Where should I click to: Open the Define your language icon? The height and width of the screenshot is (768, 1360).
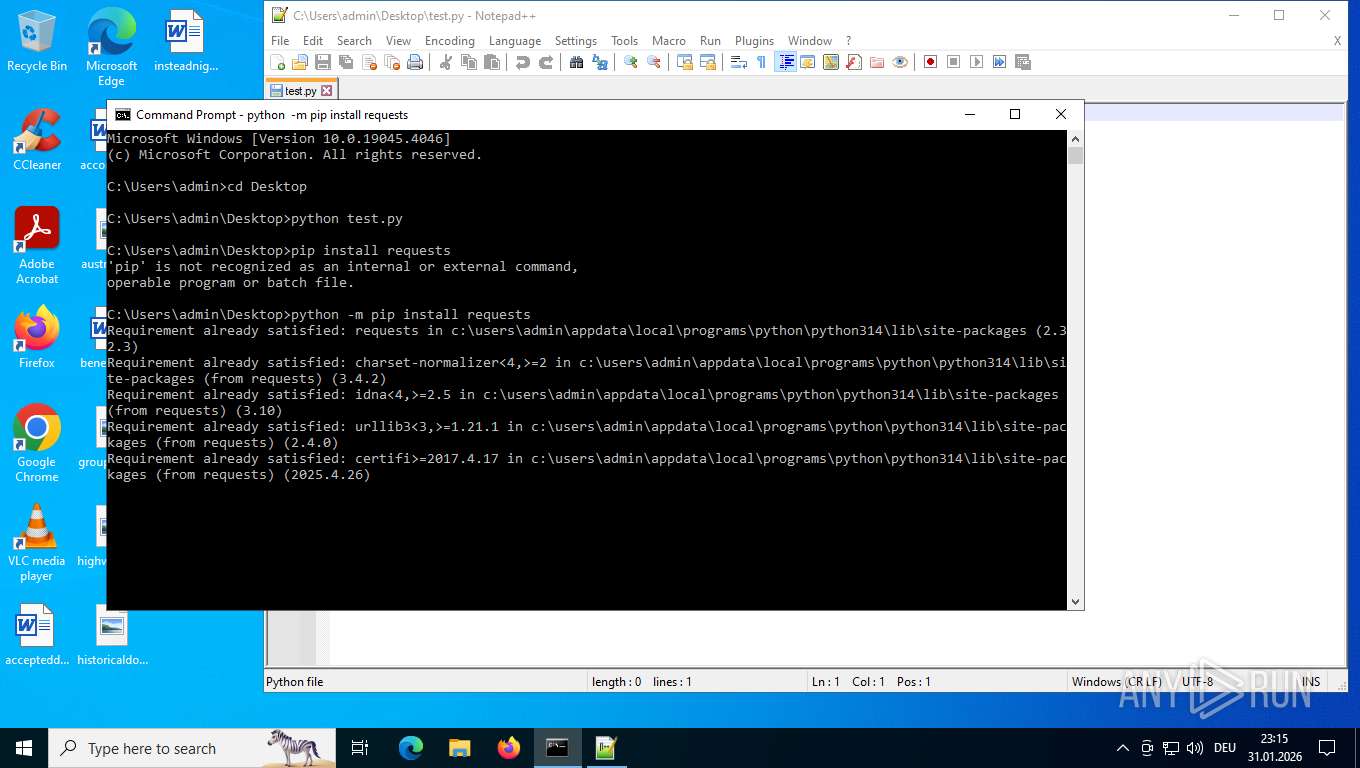(808, 62)
